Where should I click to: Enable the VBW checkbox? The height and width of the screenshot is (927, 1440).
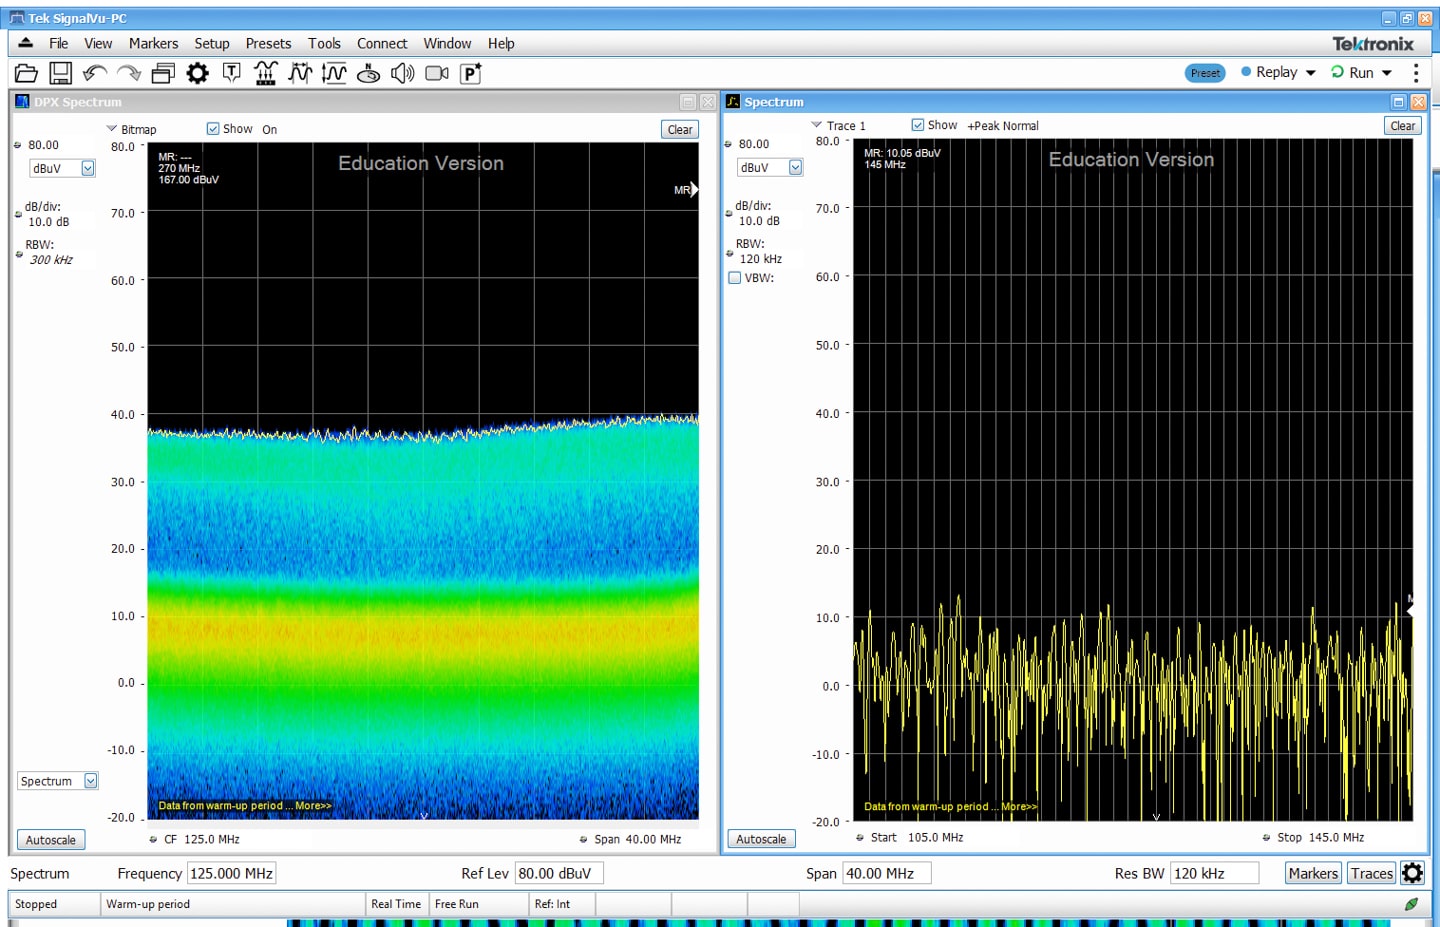[x=735, y=278]
